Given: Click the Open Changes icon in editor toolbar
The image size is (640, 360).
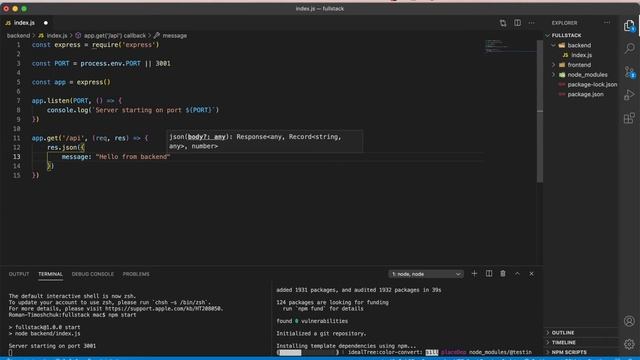Looking at the screenshot, I should click(x=503, y=23).
